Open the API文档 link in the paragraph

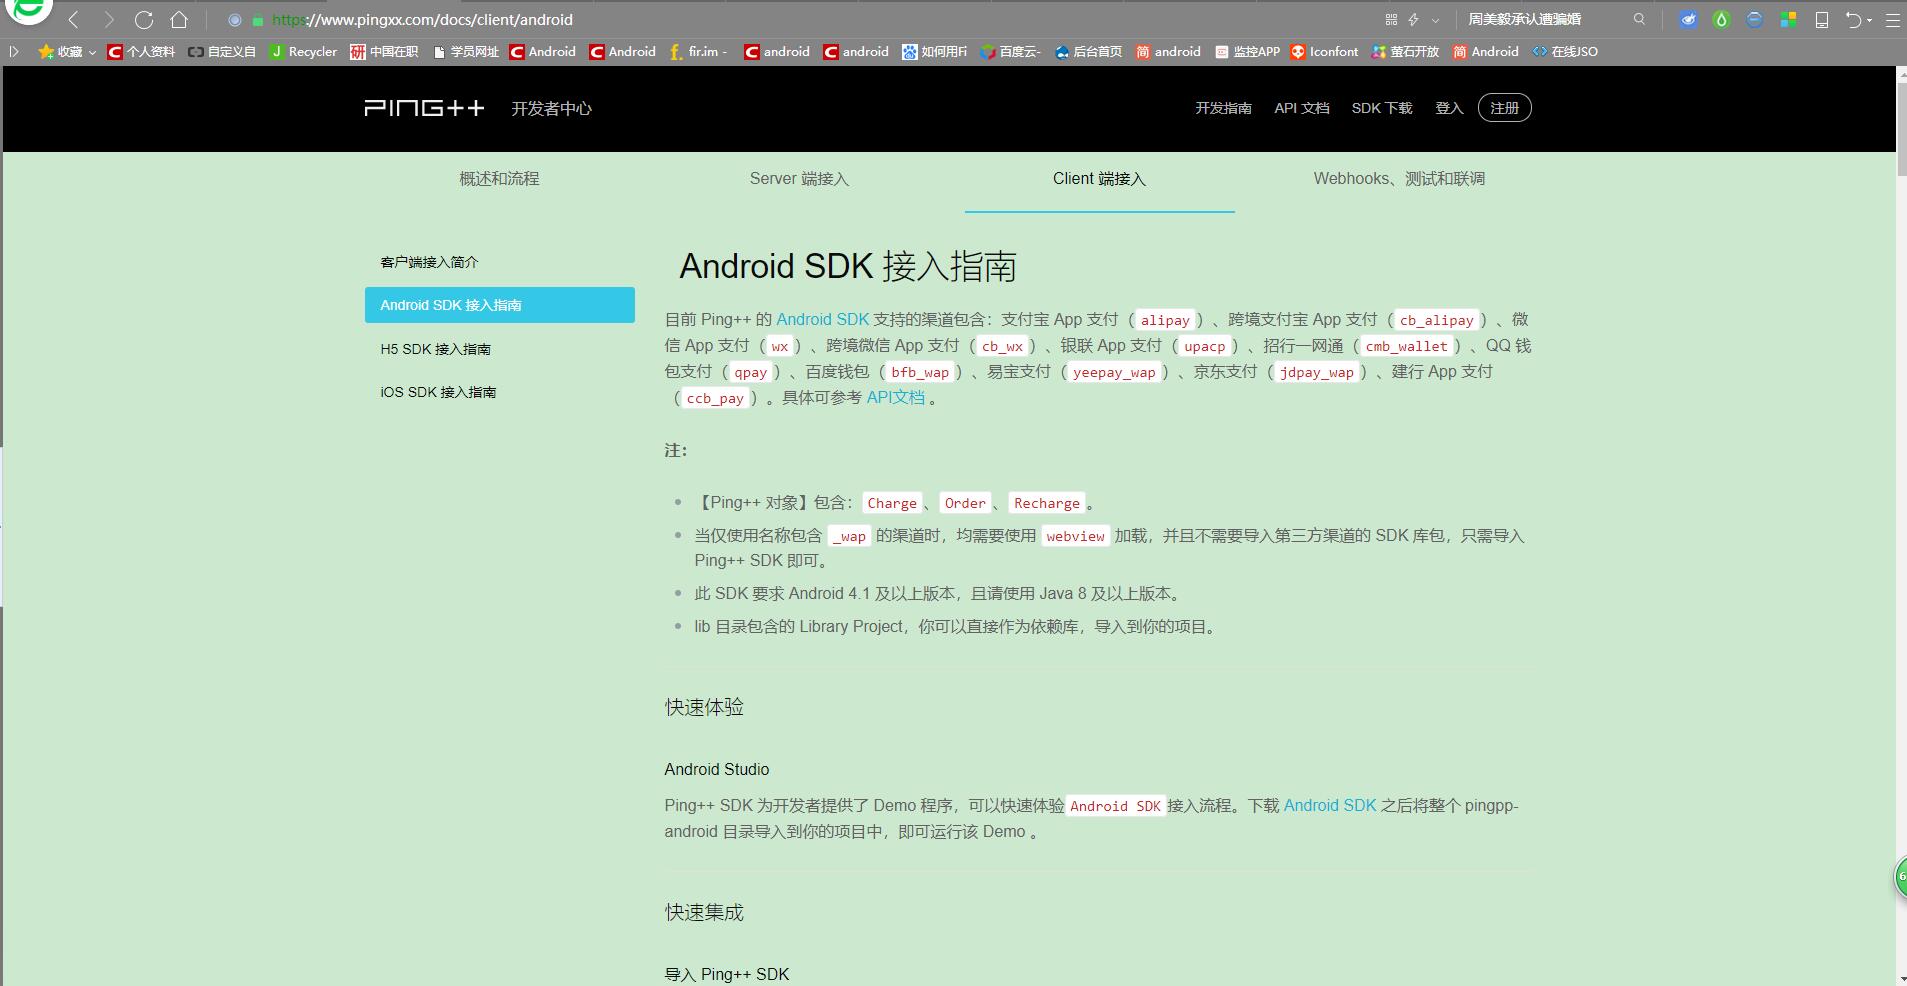coord(895,397)
